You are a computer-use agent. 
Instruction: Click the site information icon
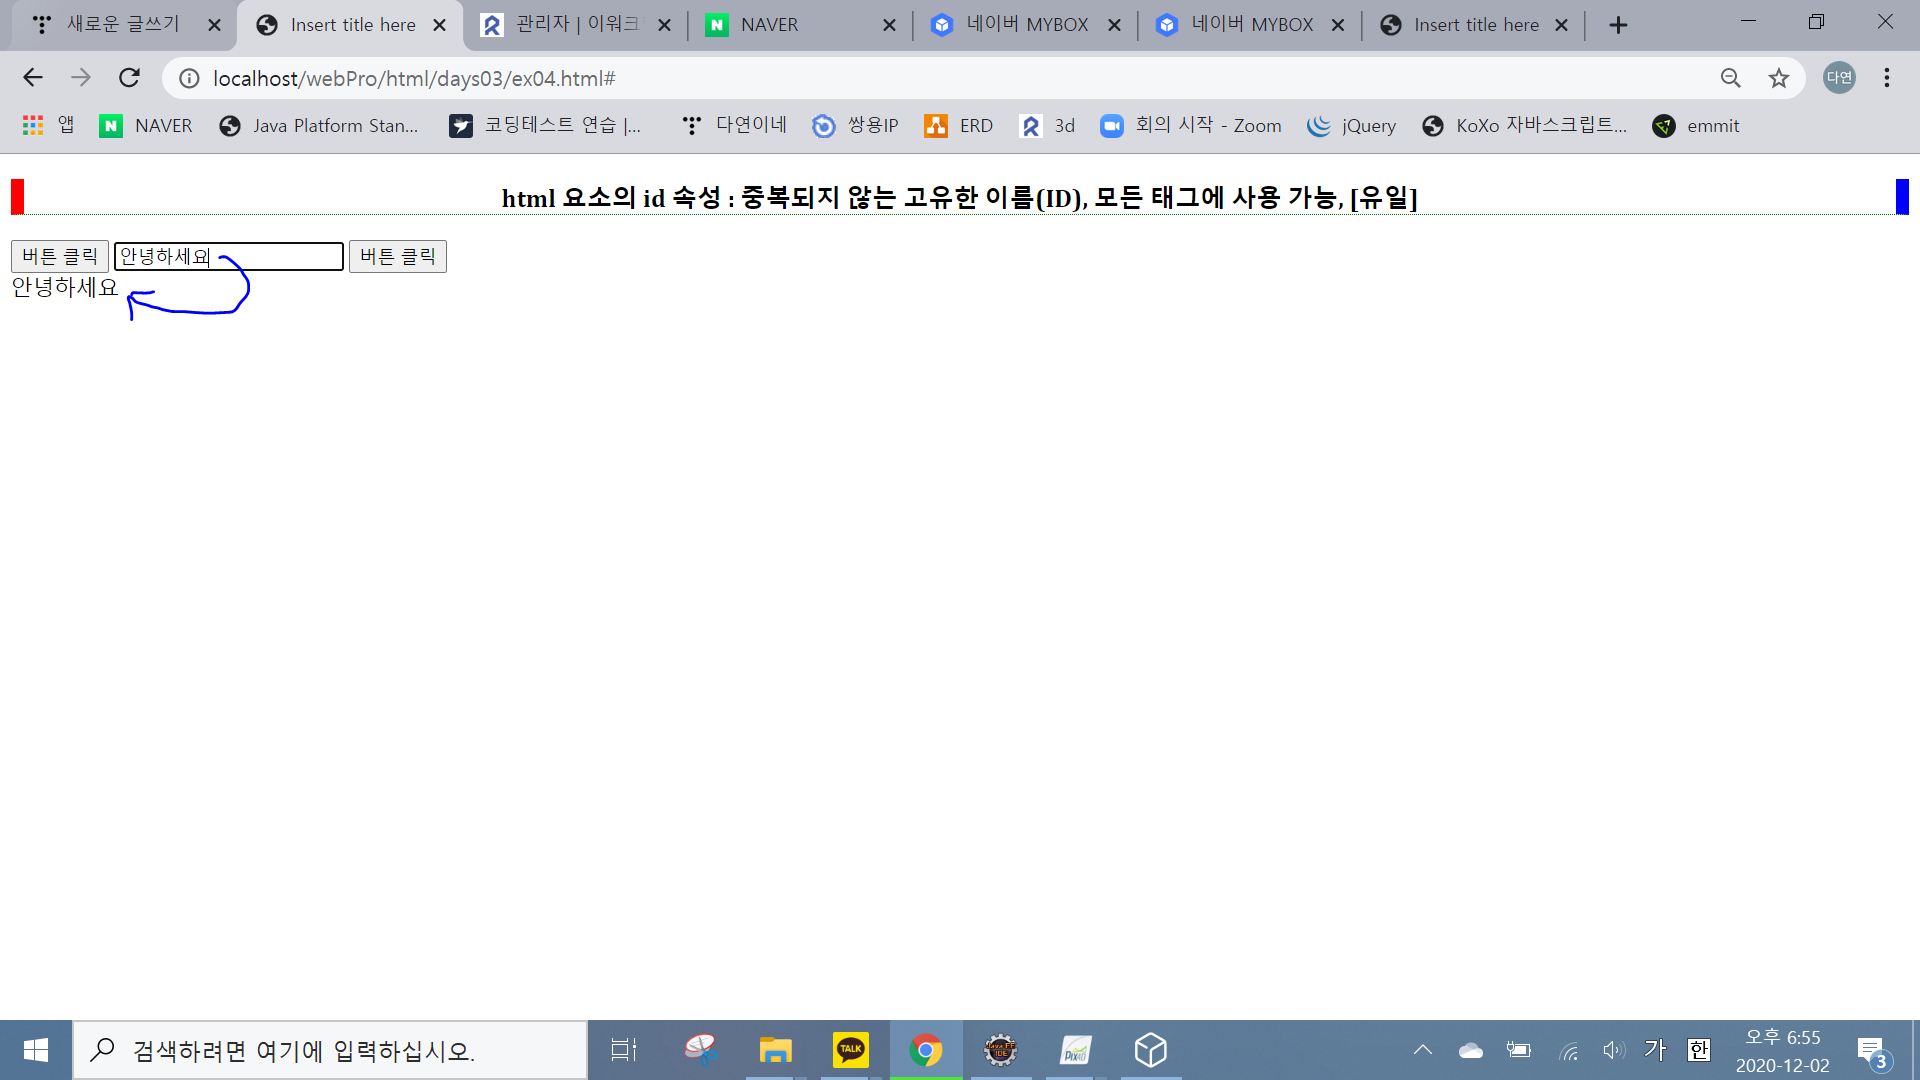(189, 78)
